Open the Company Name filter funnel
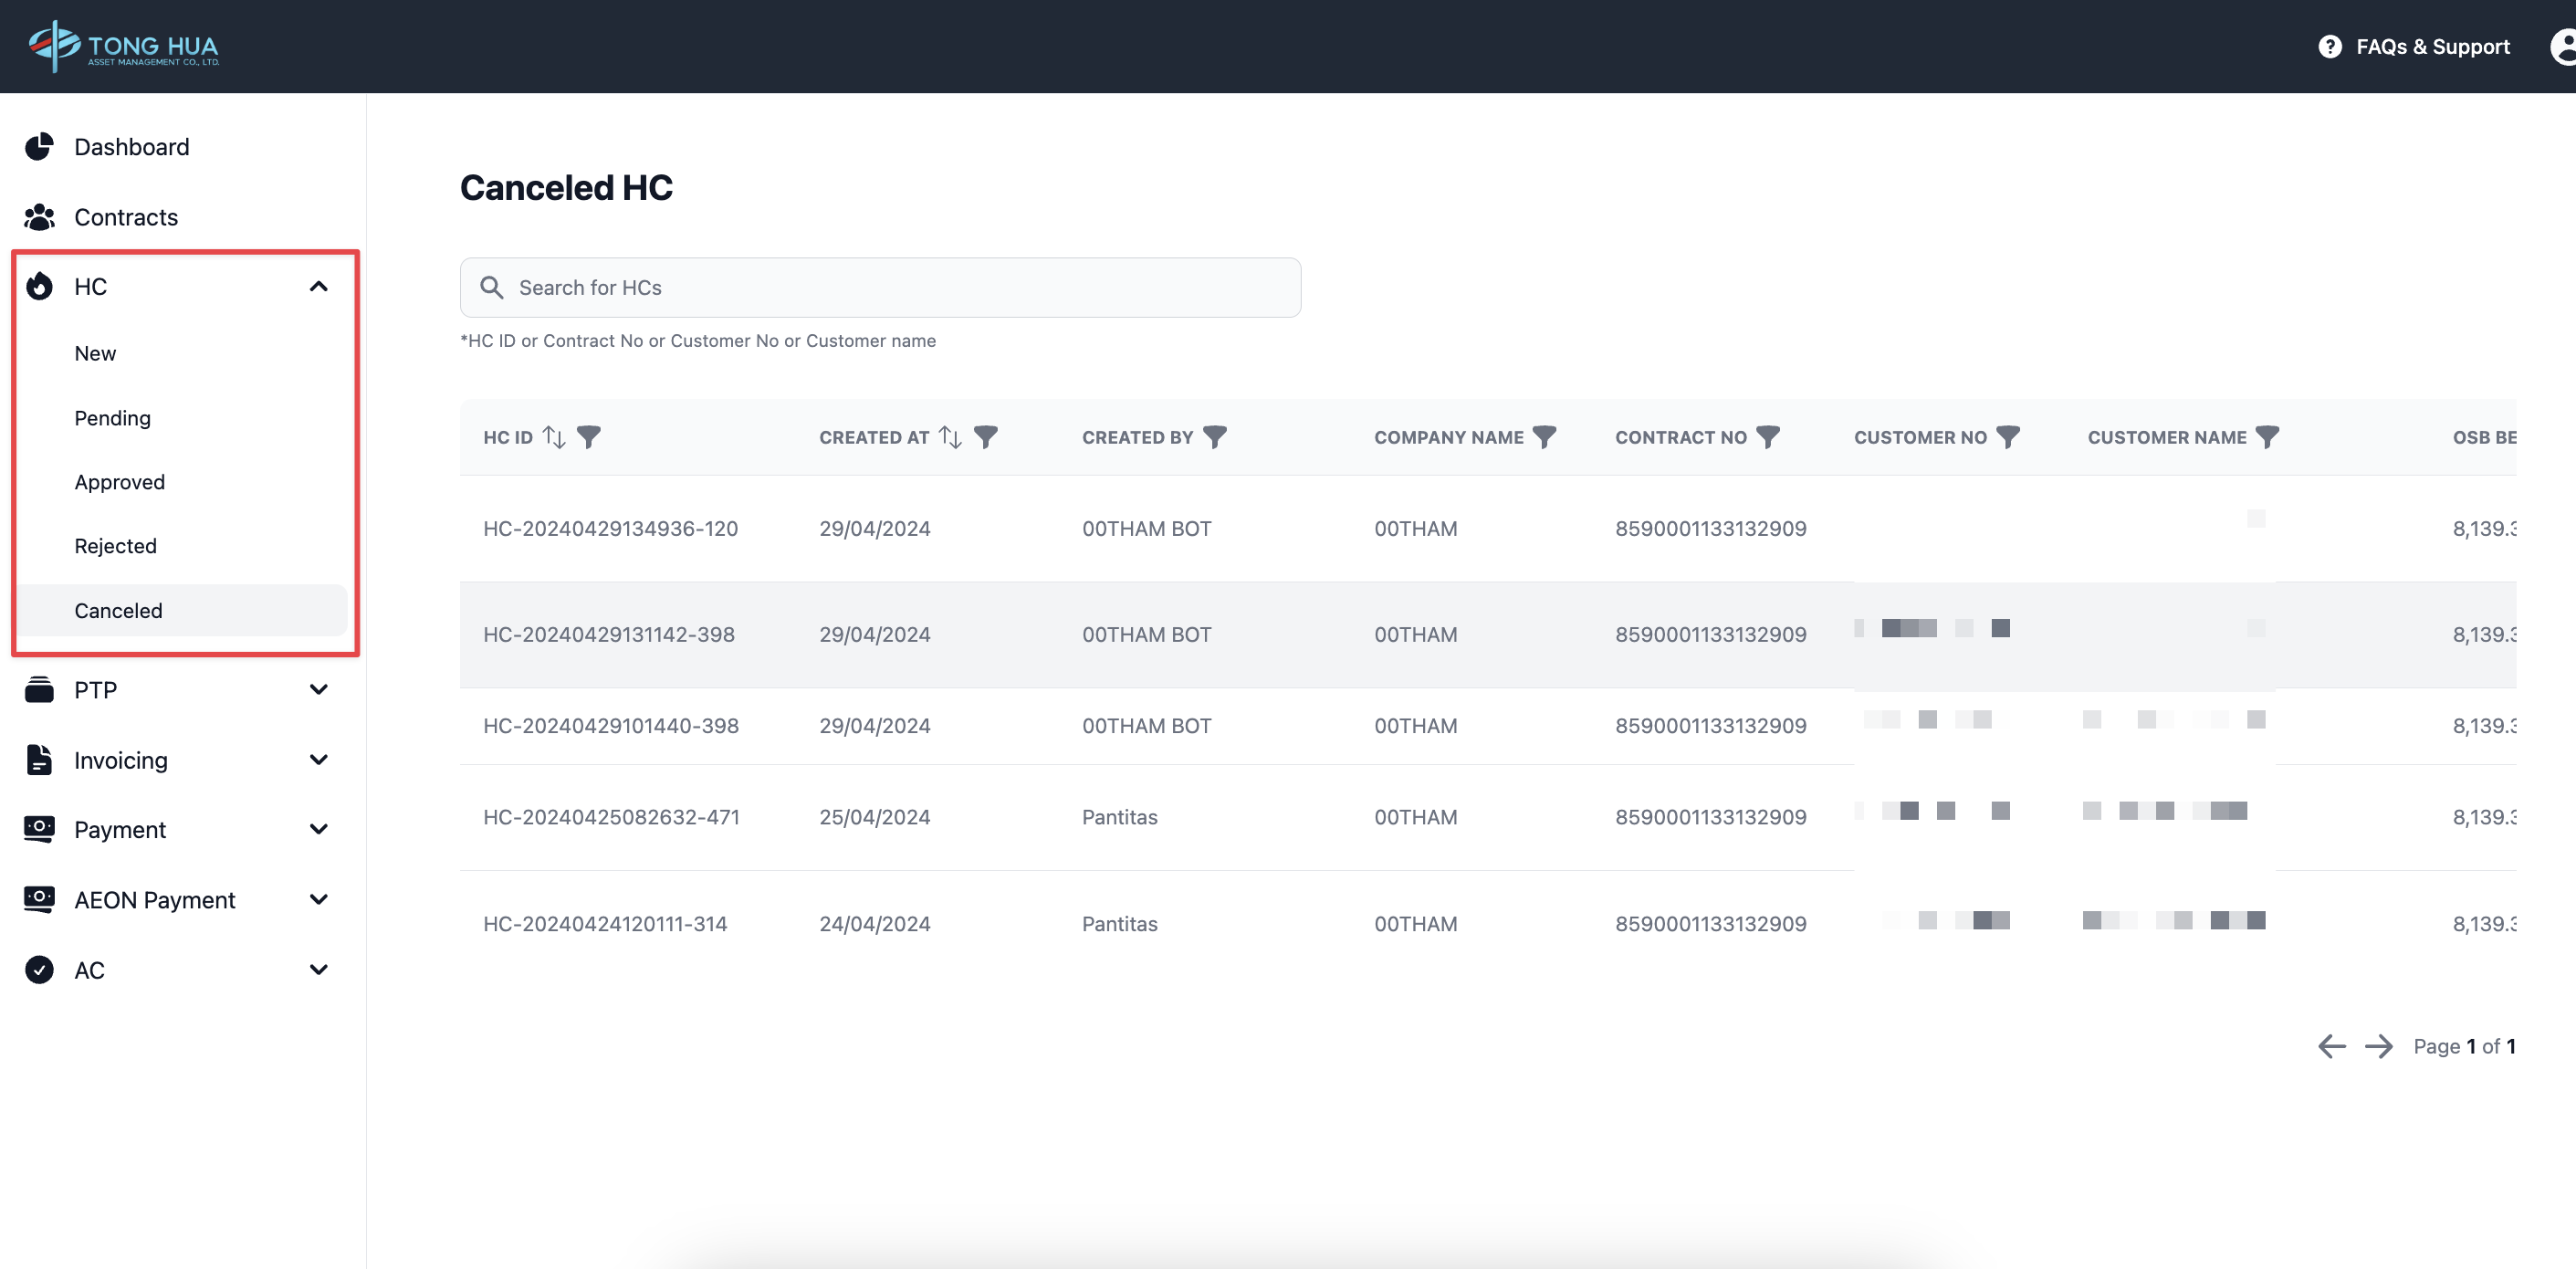Screen dimensions: 2576x1269 1544,437
